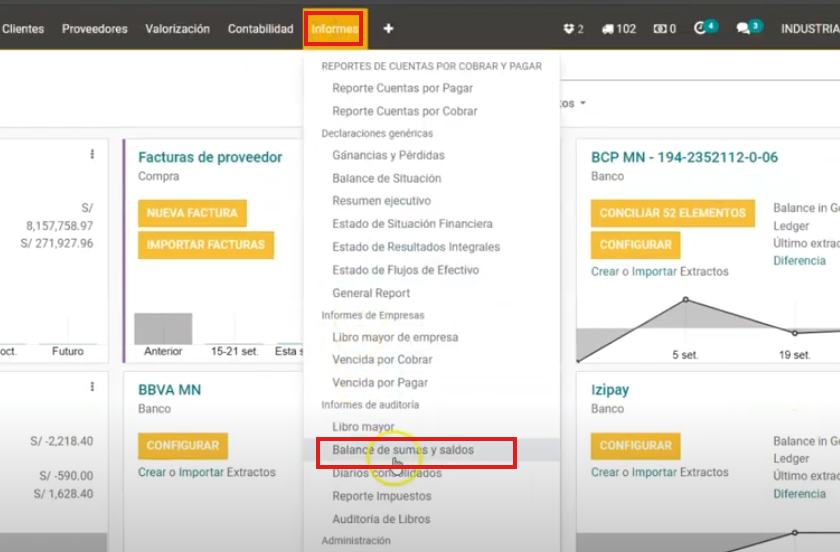Open the Contabilidad dropdown menu
The image size is (840, 552).
[x=260, y=29]
